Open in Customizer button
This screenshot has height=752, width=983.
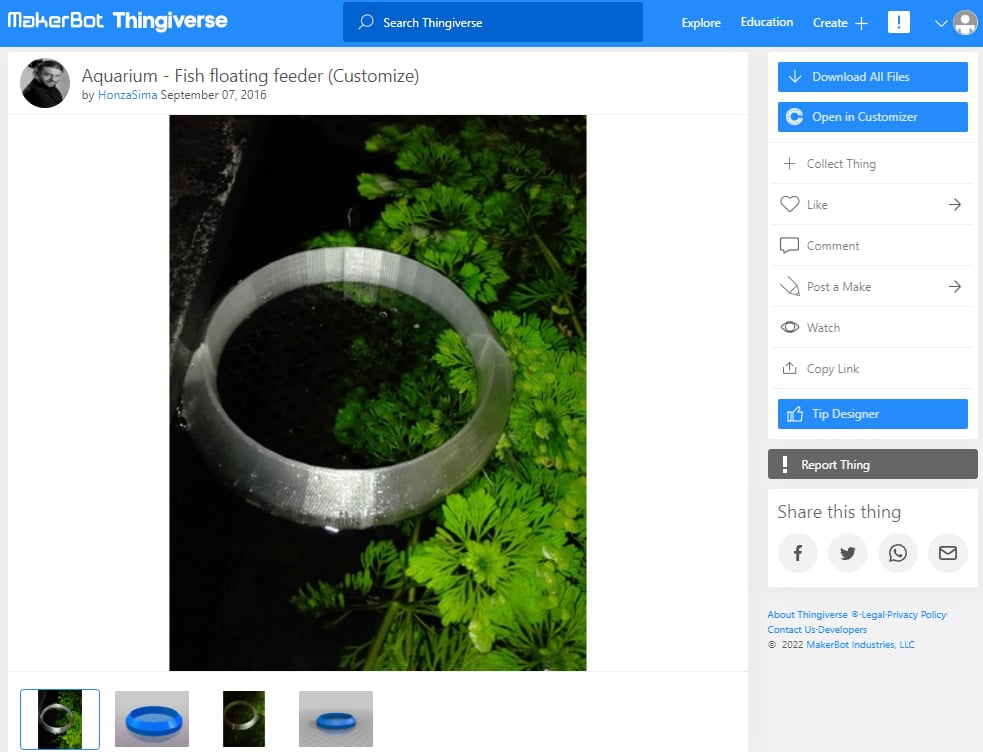(872, 117)
